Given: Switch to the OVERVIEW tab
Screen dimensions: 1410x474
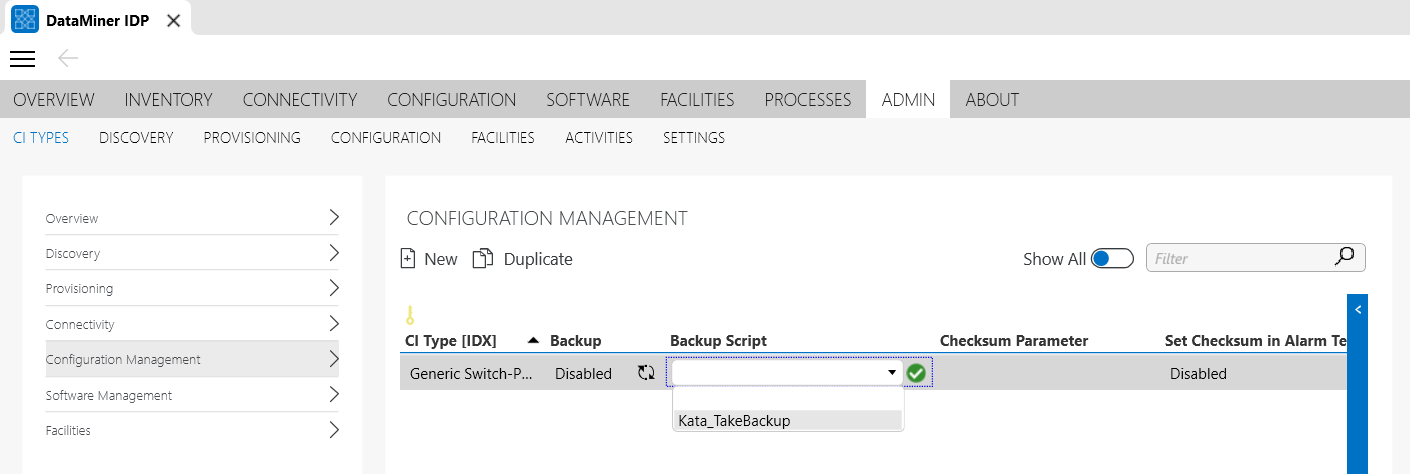Looking at the screenshot, I should [x=54, y=99].
